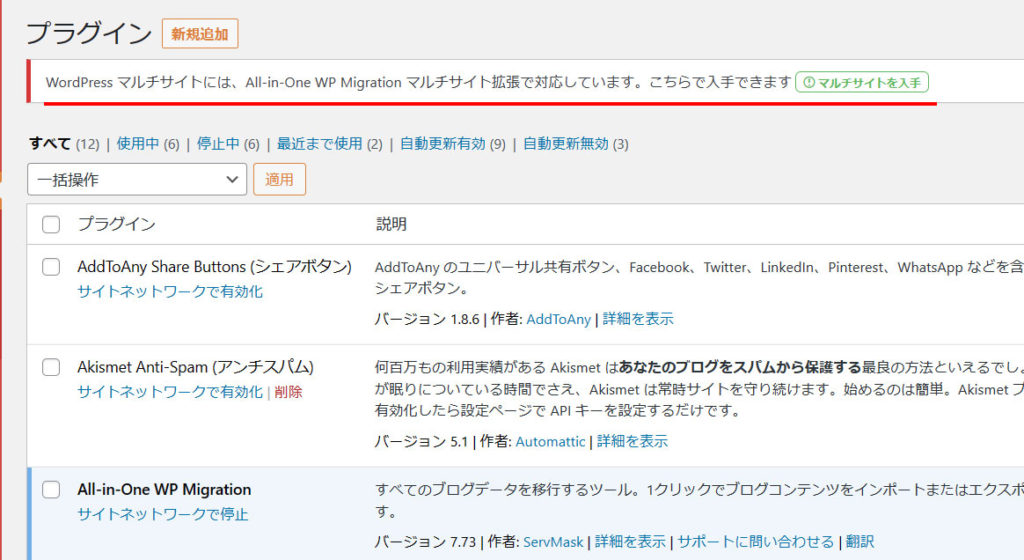Viewport: 1024px width, 560px height.
Task: Filter by 自動更新有効 plugins
Action: coord(442,144)
